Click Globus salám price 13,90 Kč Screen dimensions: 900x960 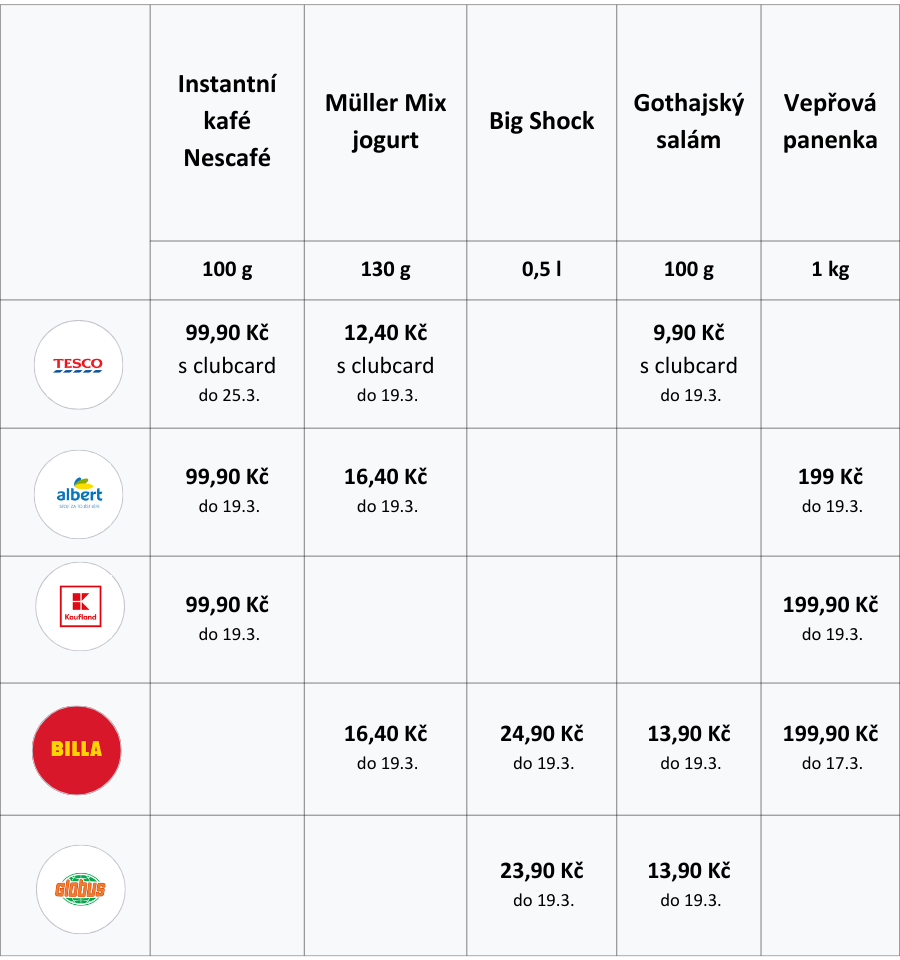pyautogui.click(x=689, y=871)
